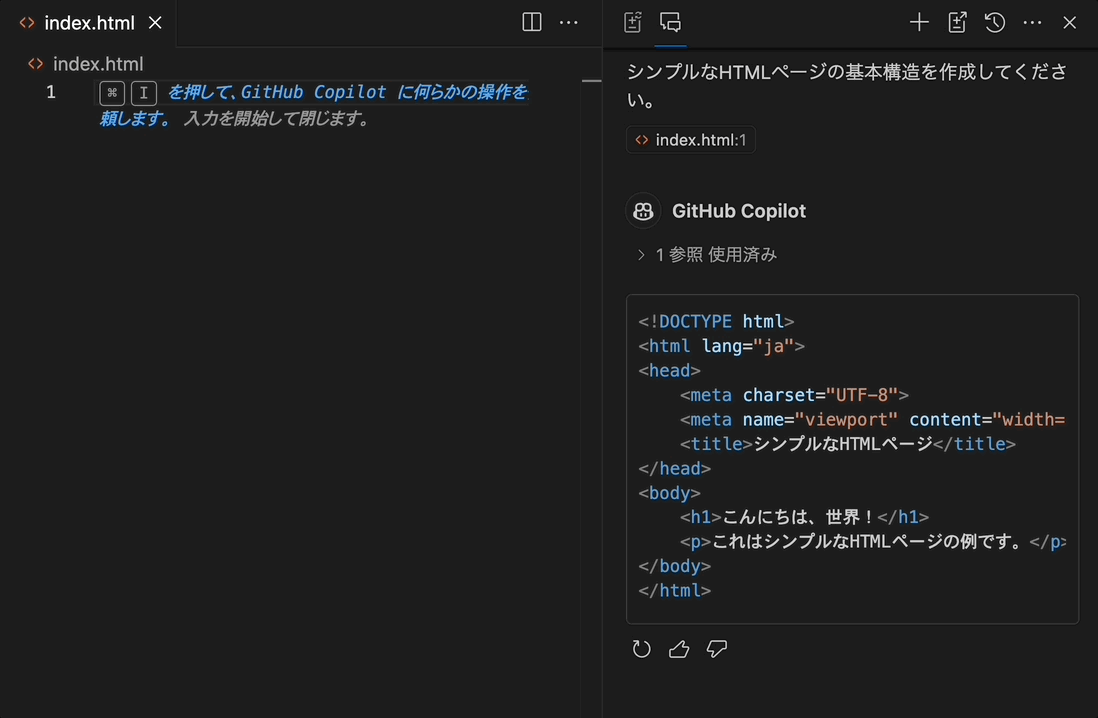Select the index.html editor tab

click(x=89, y=23)
